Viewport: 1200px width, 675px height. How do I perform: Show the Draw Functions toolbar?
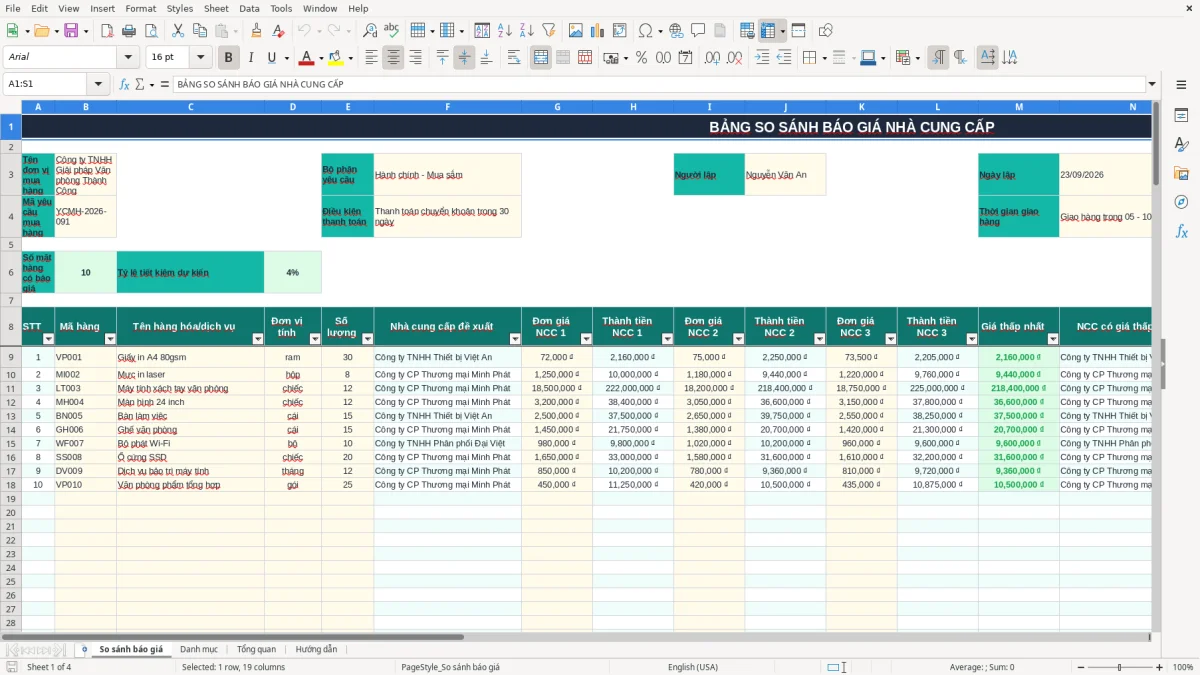(826, 31)
